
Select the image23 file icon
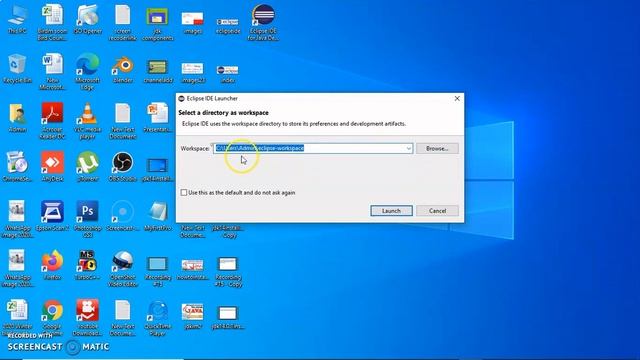[193, 72]
